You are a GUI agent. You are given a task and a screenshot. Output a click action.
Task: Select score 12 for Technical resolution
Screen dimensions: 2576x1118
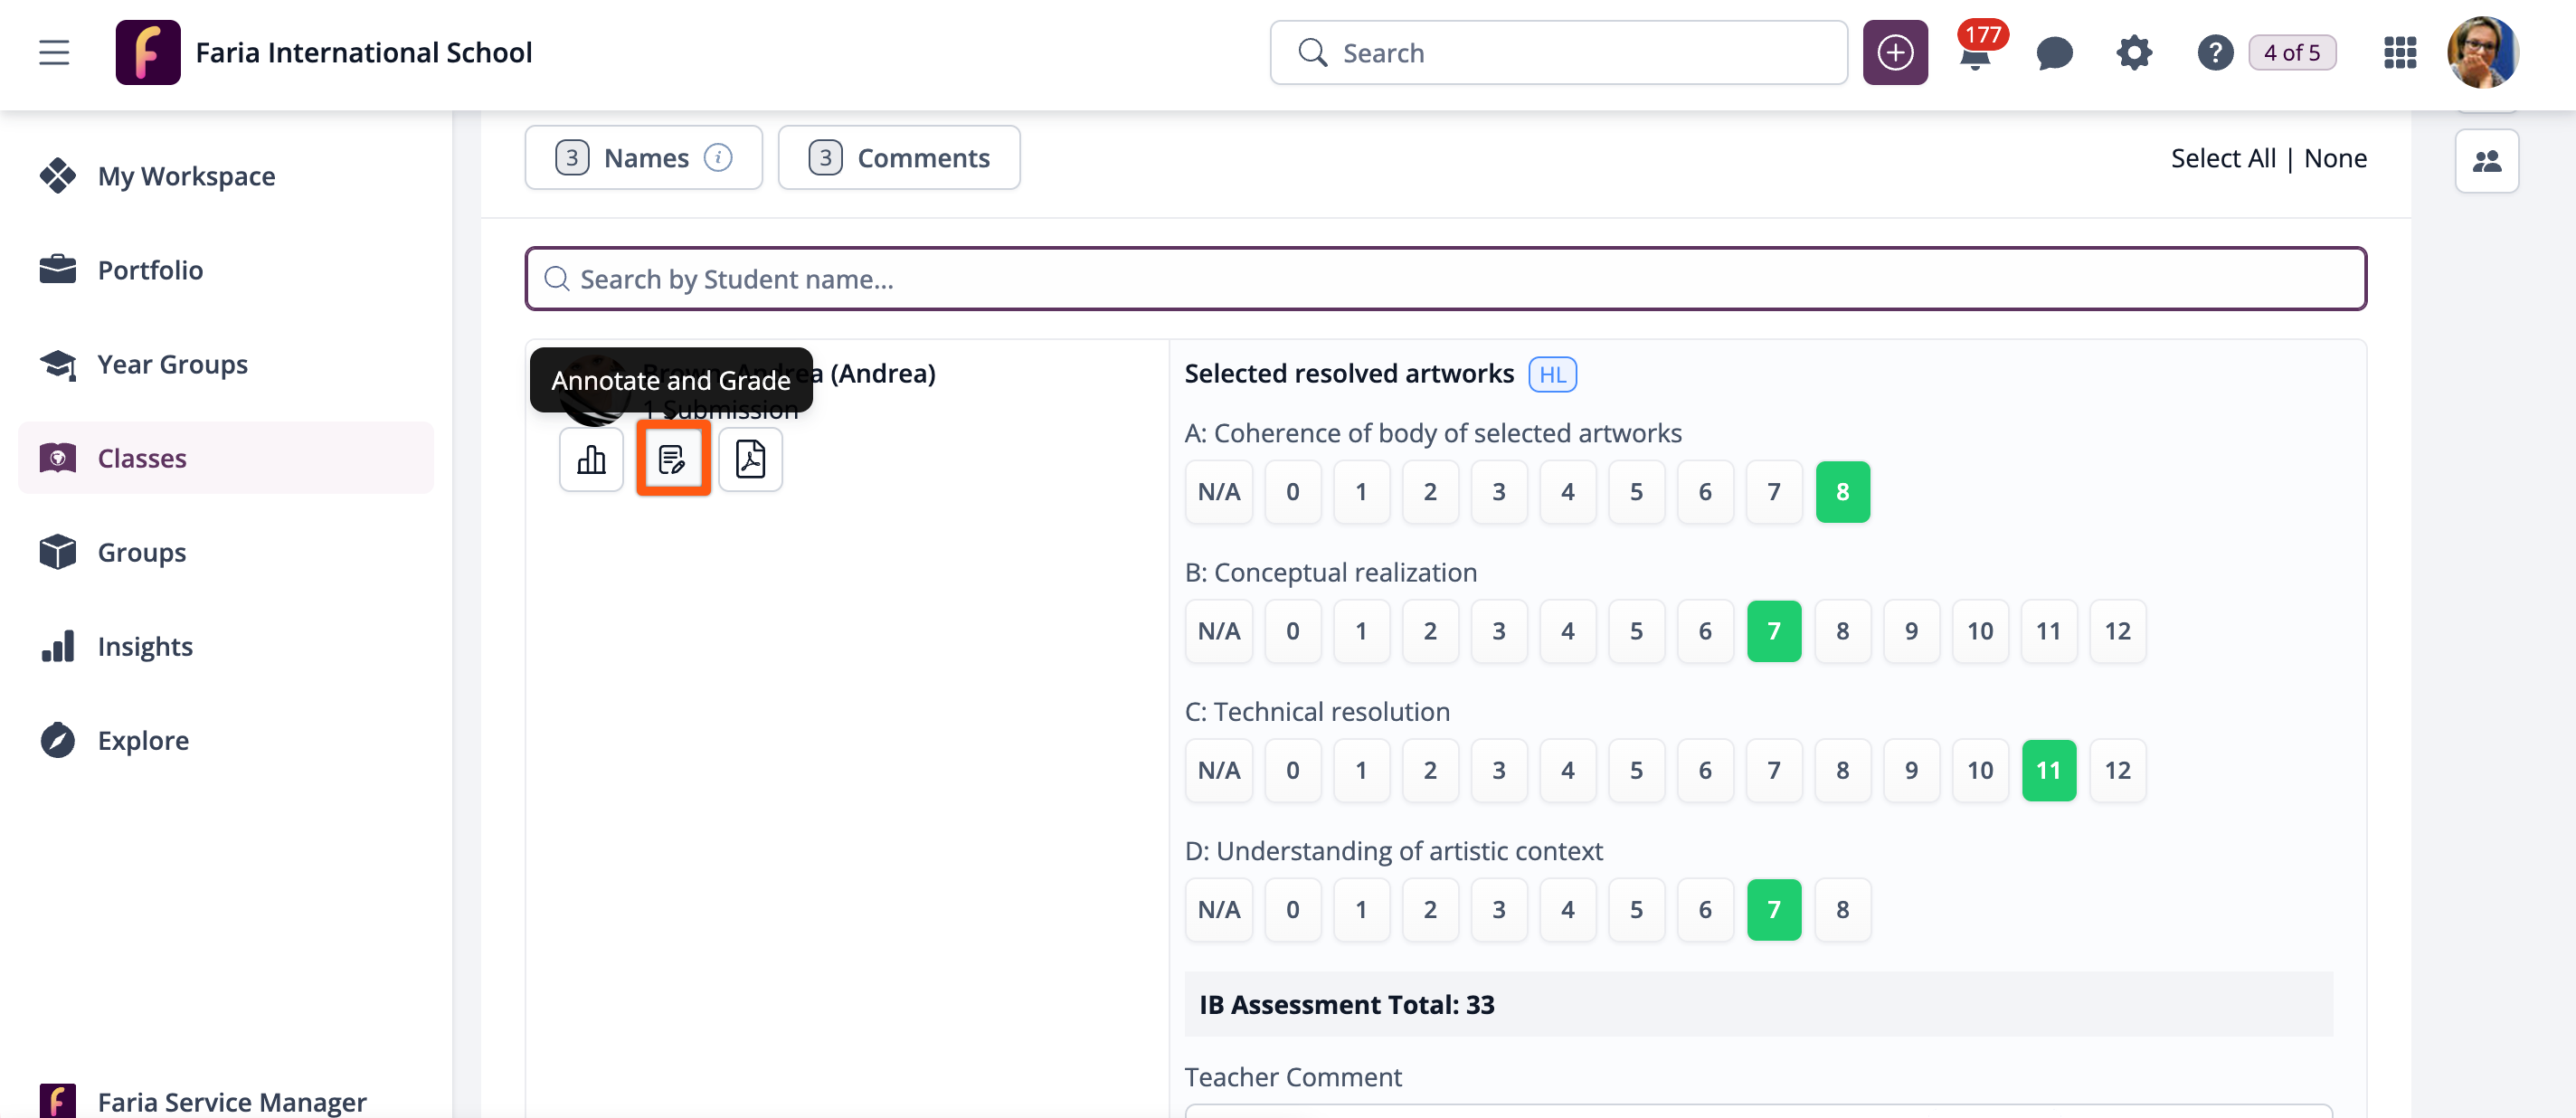tap(2117, 770)
